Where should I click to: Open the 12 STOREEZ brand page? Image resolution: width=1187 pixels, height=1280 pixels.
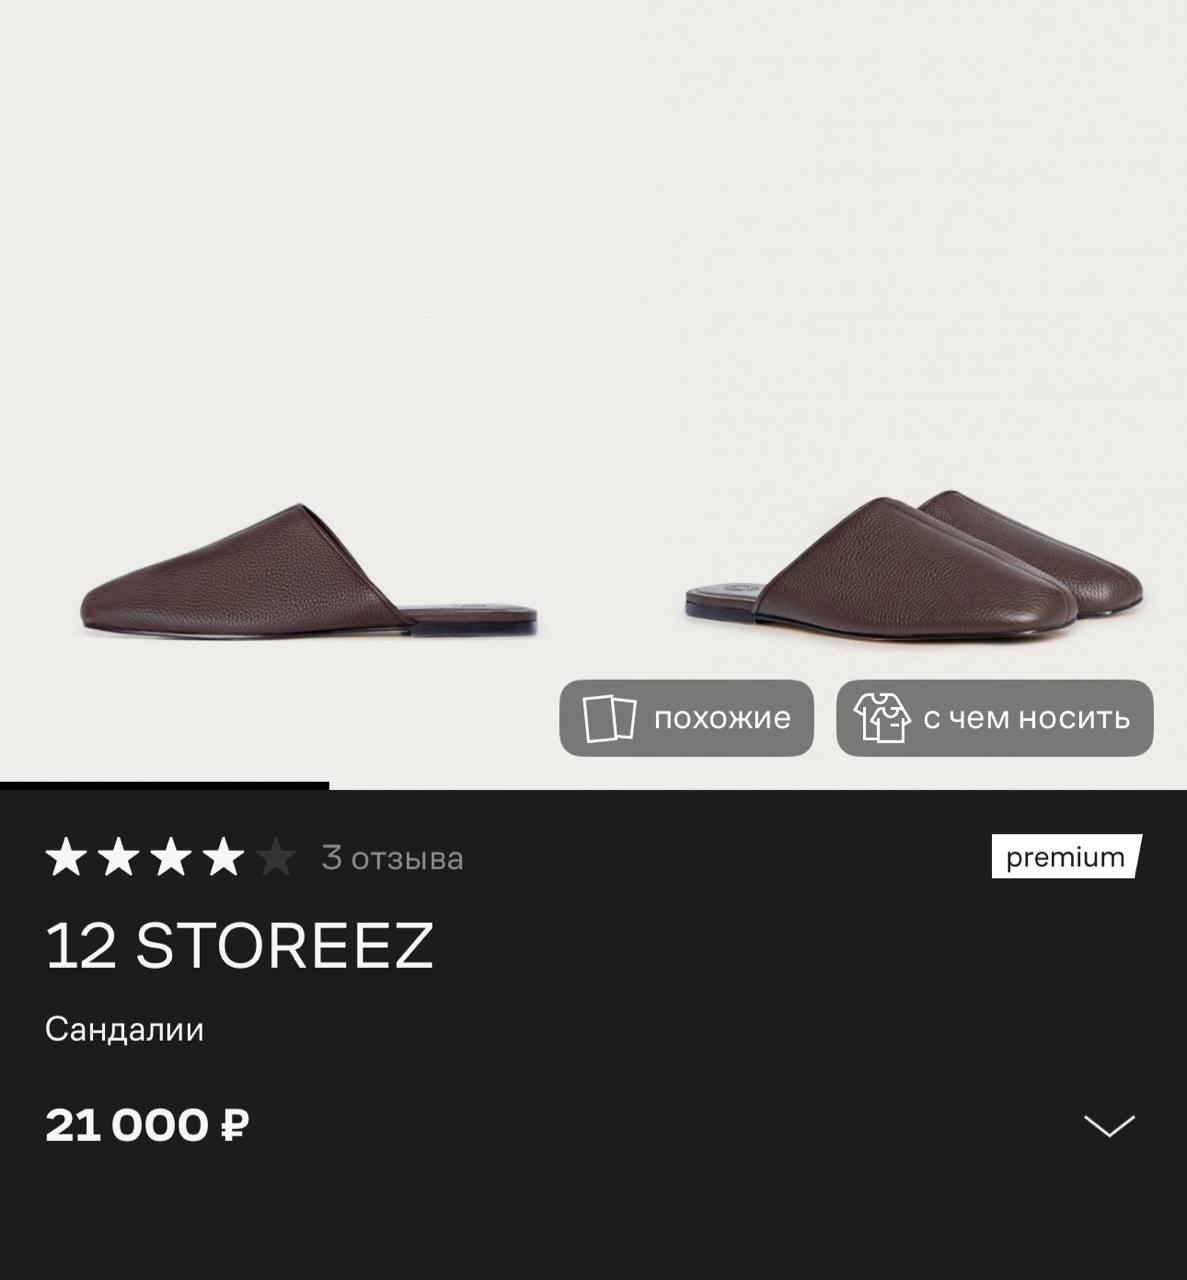click(x=239, y=945)
